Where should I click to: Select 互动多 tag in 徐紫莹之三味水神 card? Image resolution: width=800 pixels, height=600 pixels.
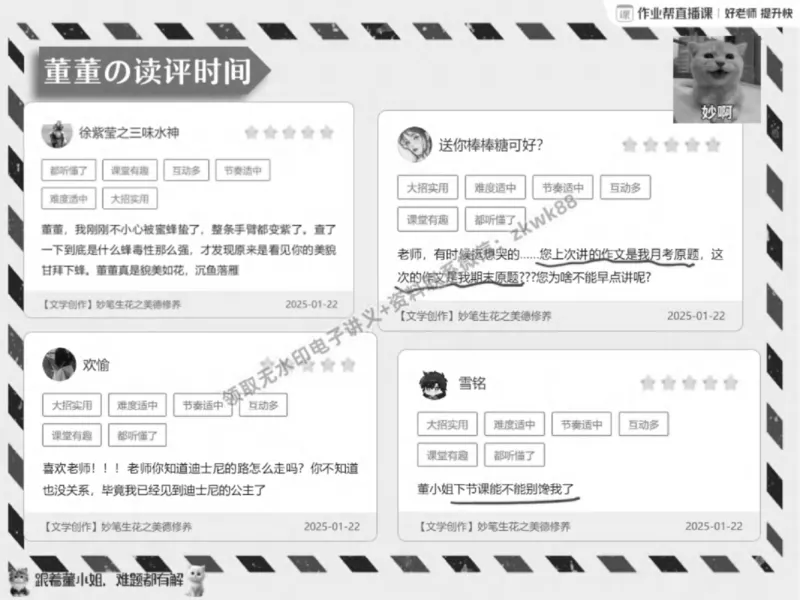pos(186,170)
